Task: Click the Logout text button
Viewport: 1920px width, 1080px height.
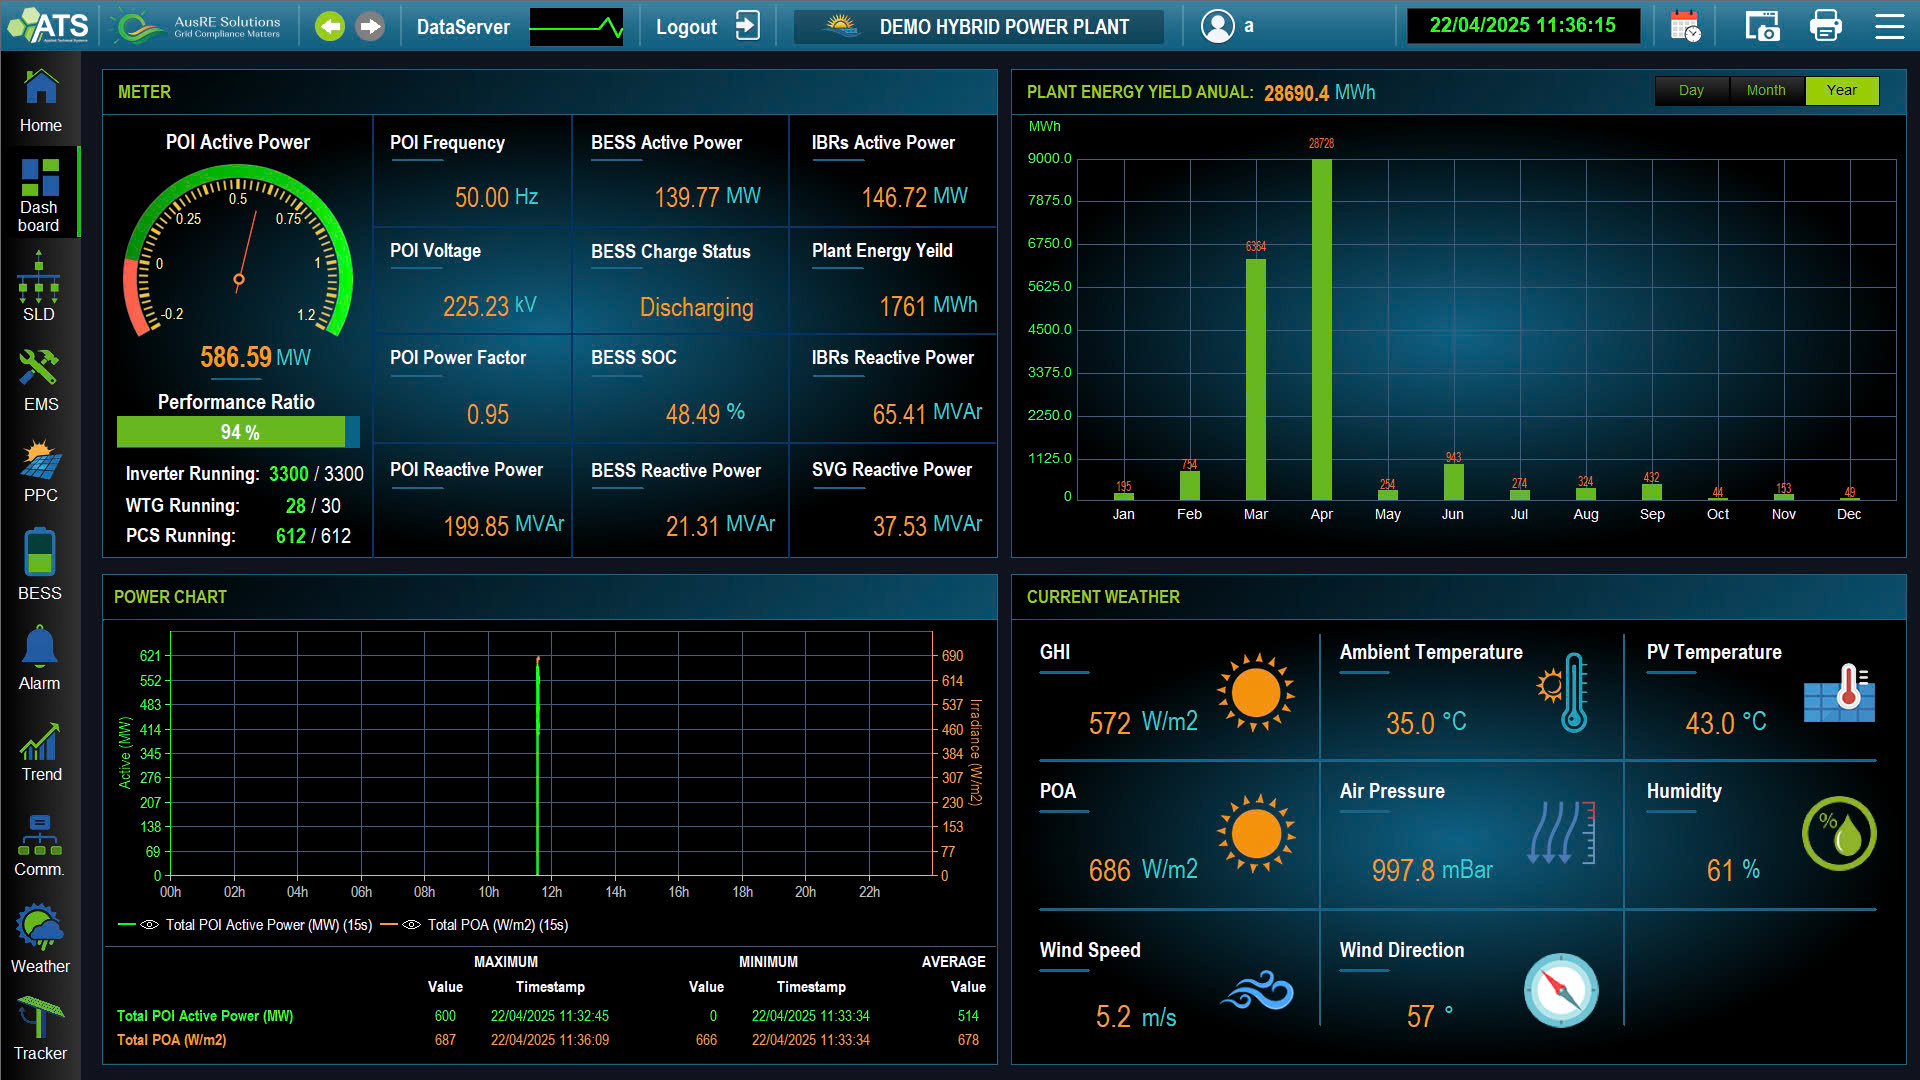Action: [x=686, y=27]
